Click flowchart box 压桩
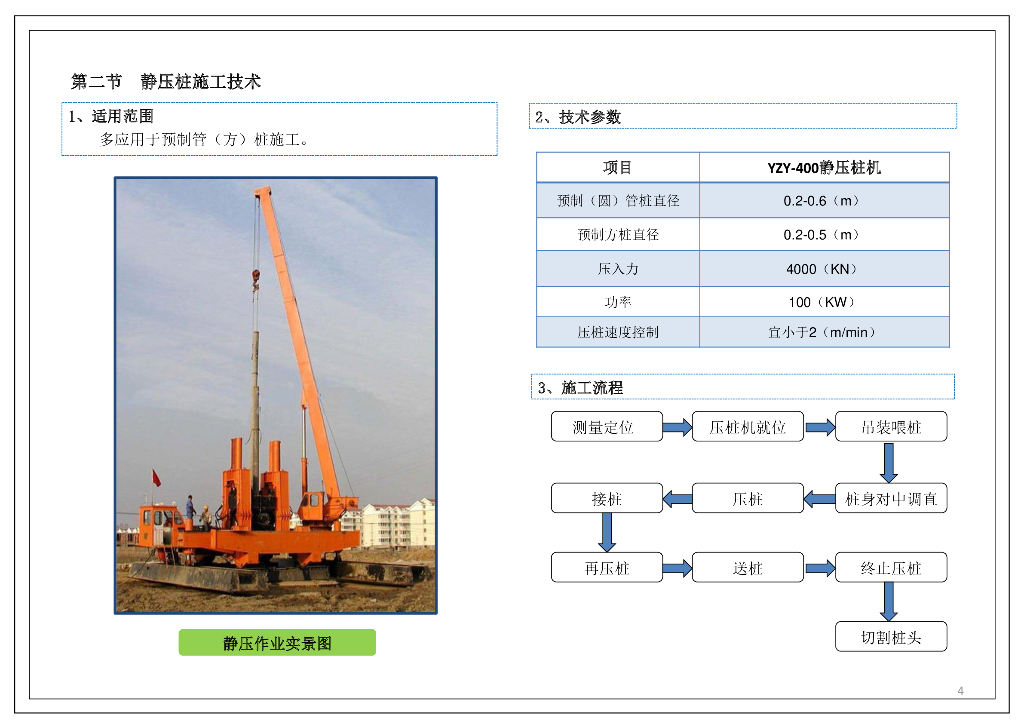Viewport: 1024px width, 724px height. pyautogui.click(x=748, y=499)
